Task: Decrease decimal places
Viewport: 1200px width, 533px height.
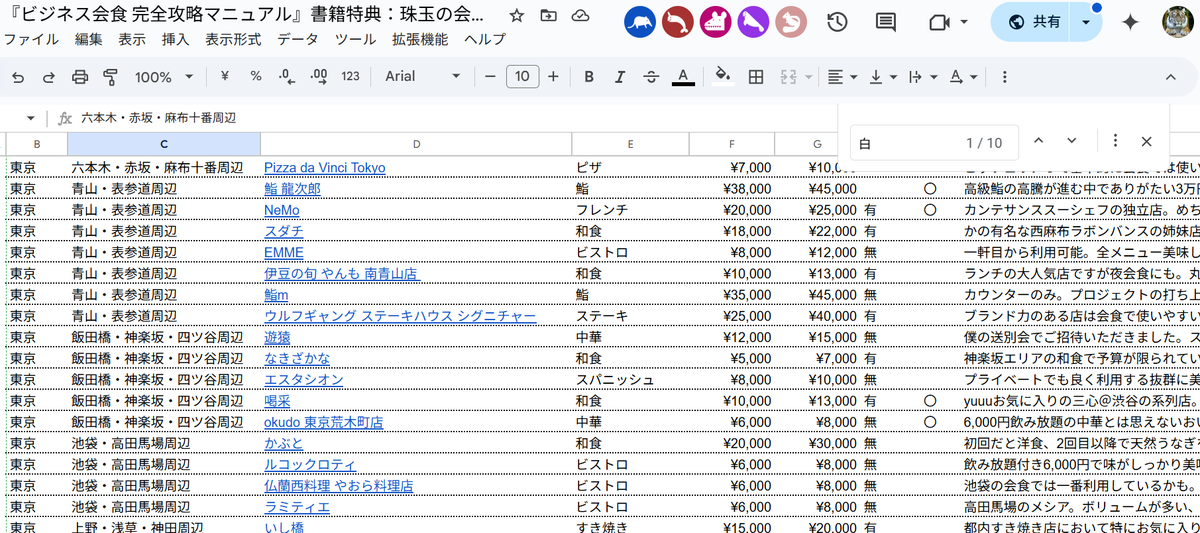Action: tap(287, 77)
